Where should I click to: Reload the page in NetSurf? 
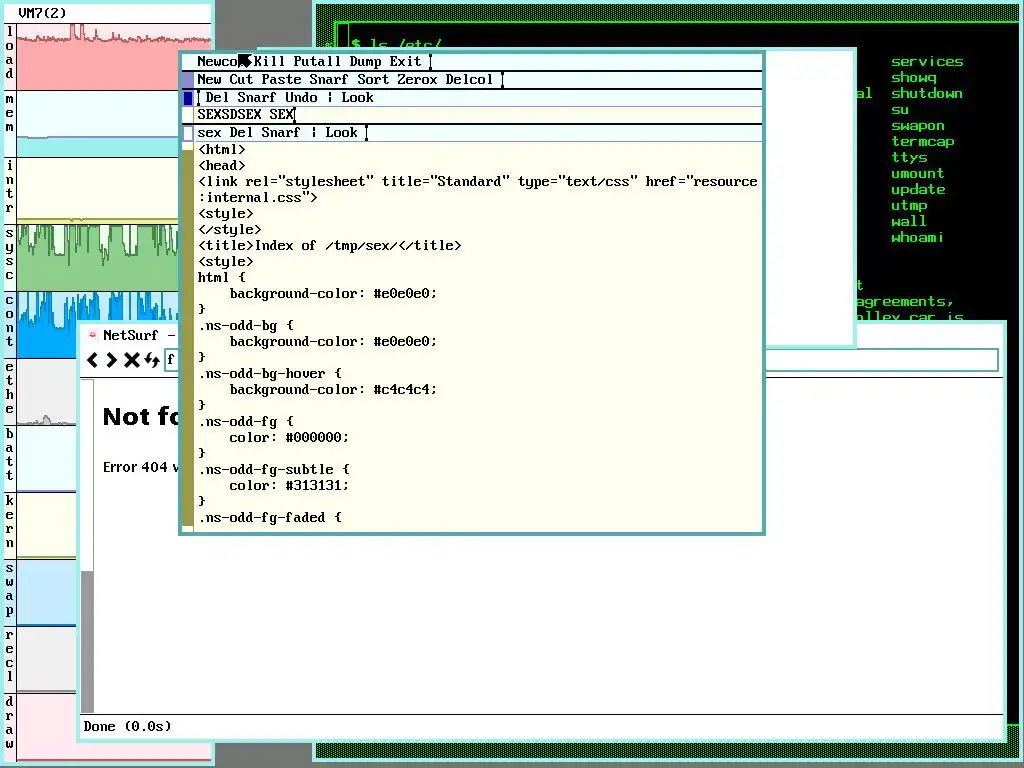coord(152,360)
